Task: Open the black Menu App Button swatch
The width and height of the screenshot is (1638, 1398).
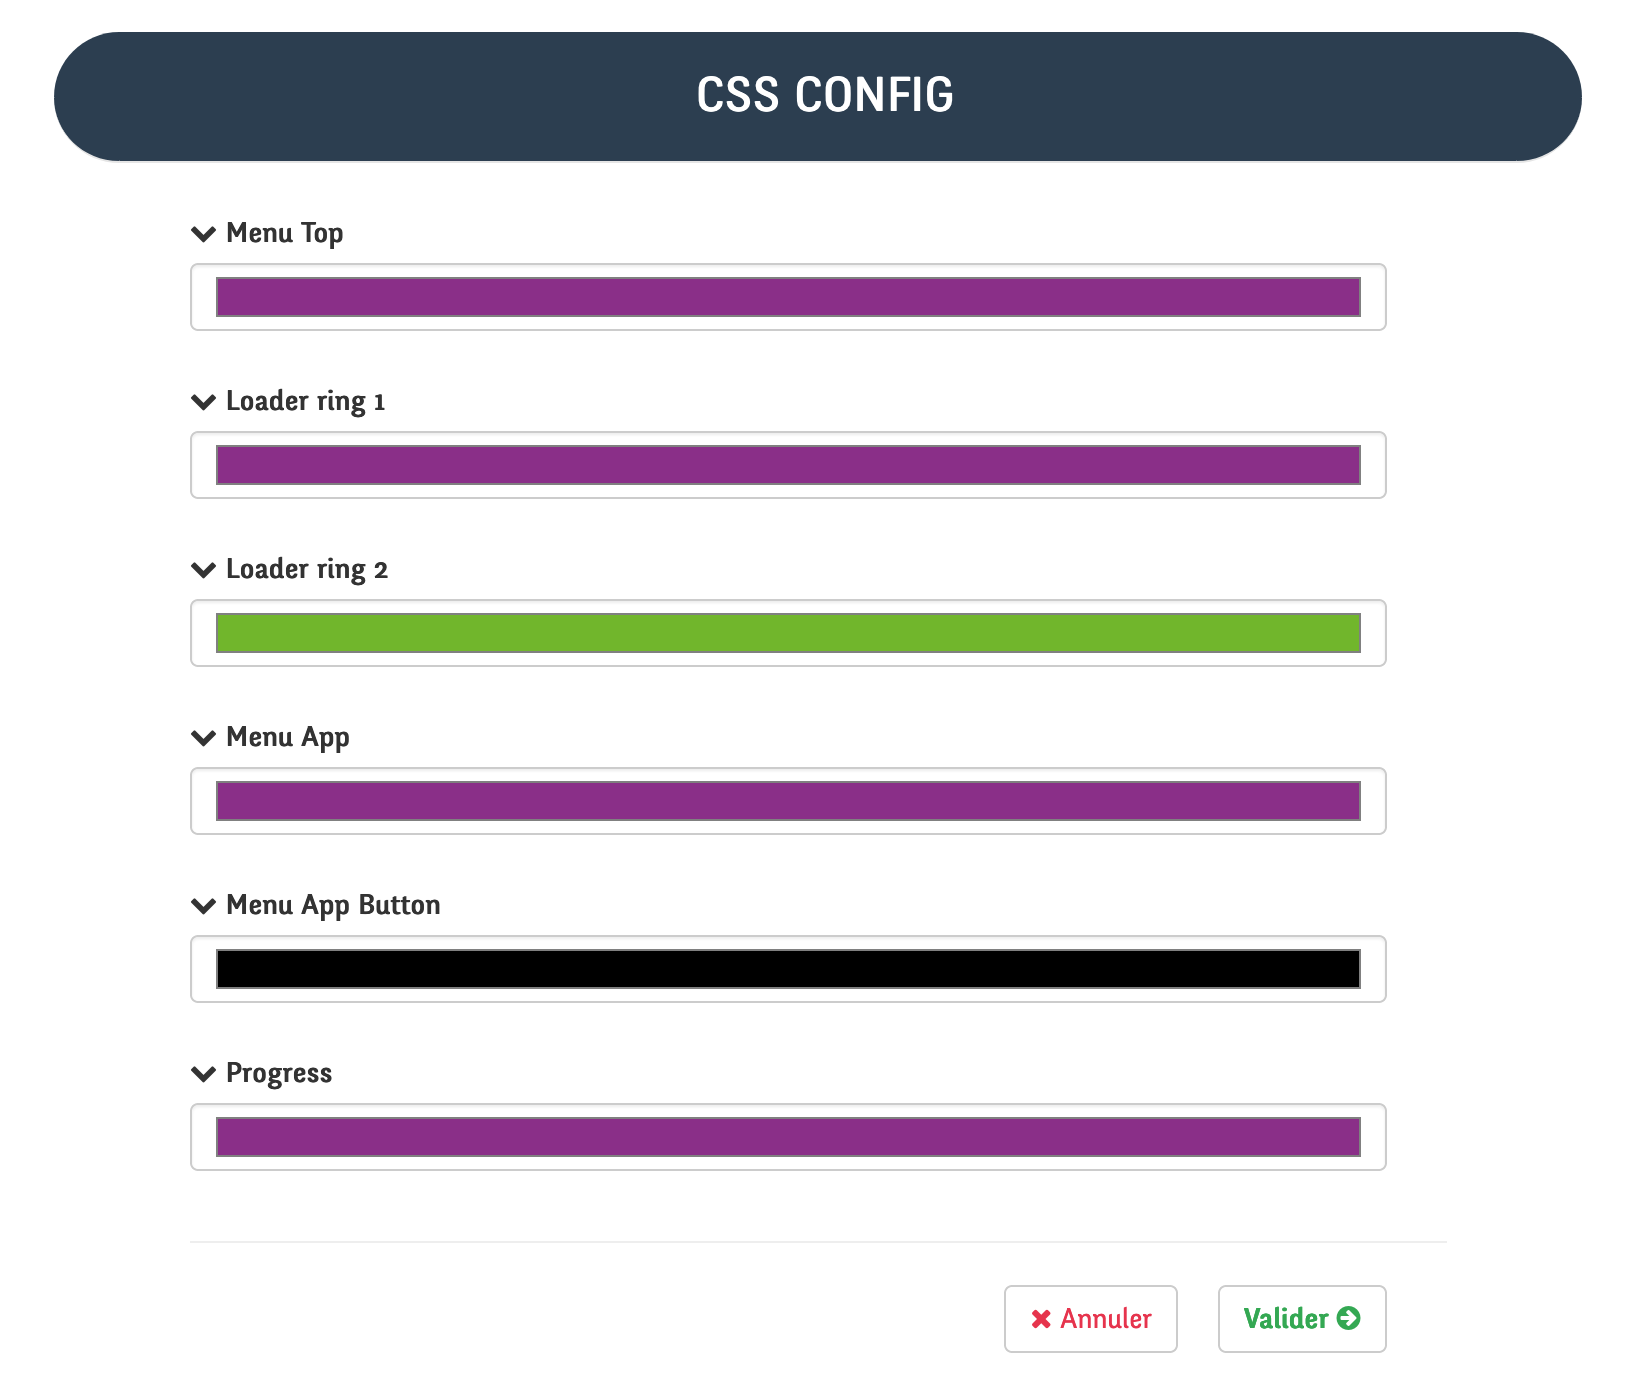Action: coord(788,969)
